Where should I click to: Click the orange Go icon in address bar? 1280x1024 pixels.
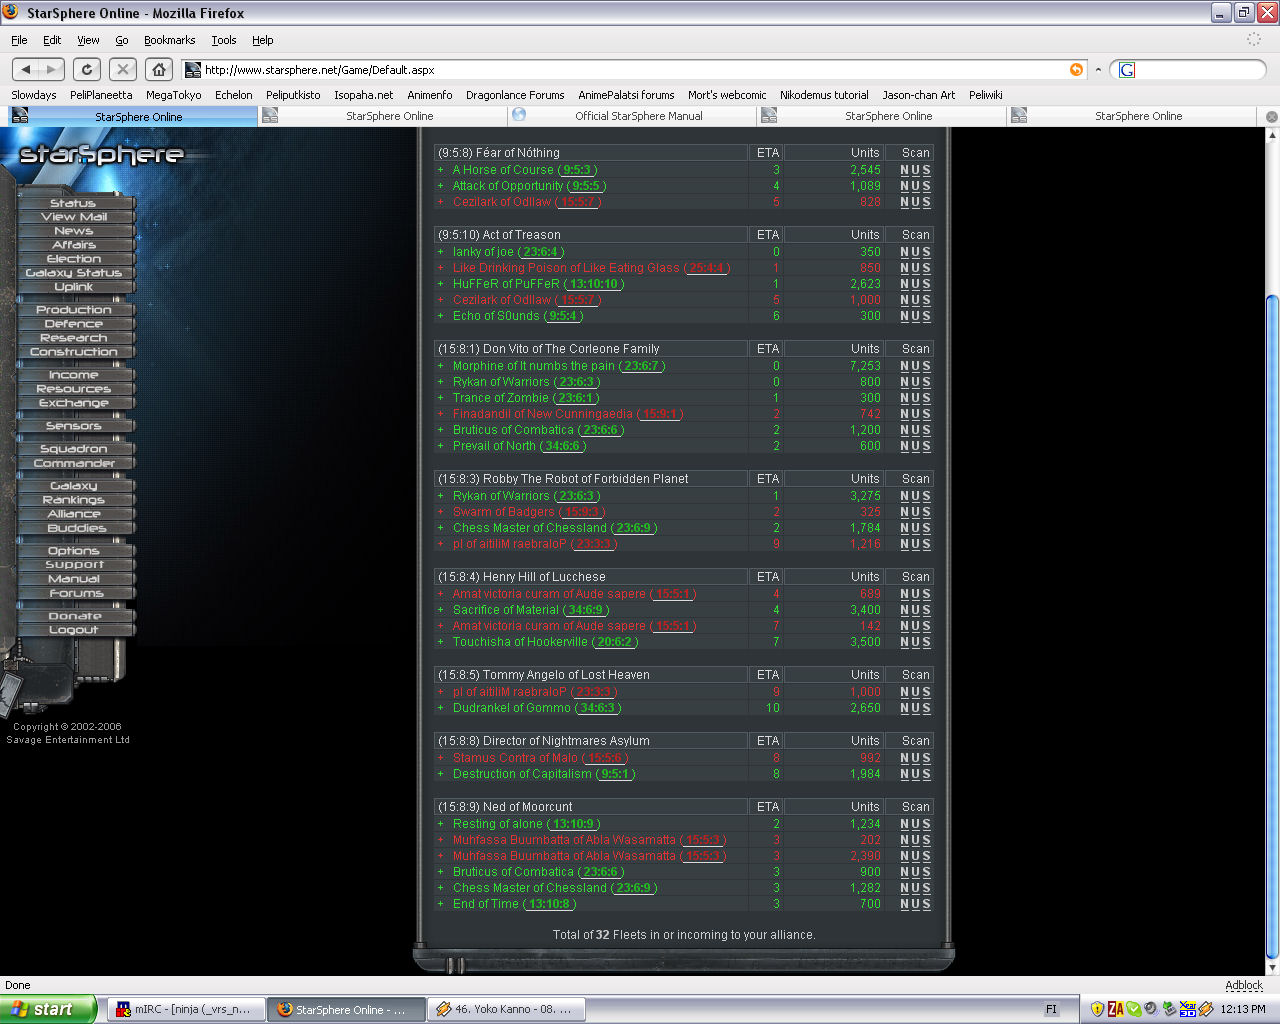(1076, 69)
